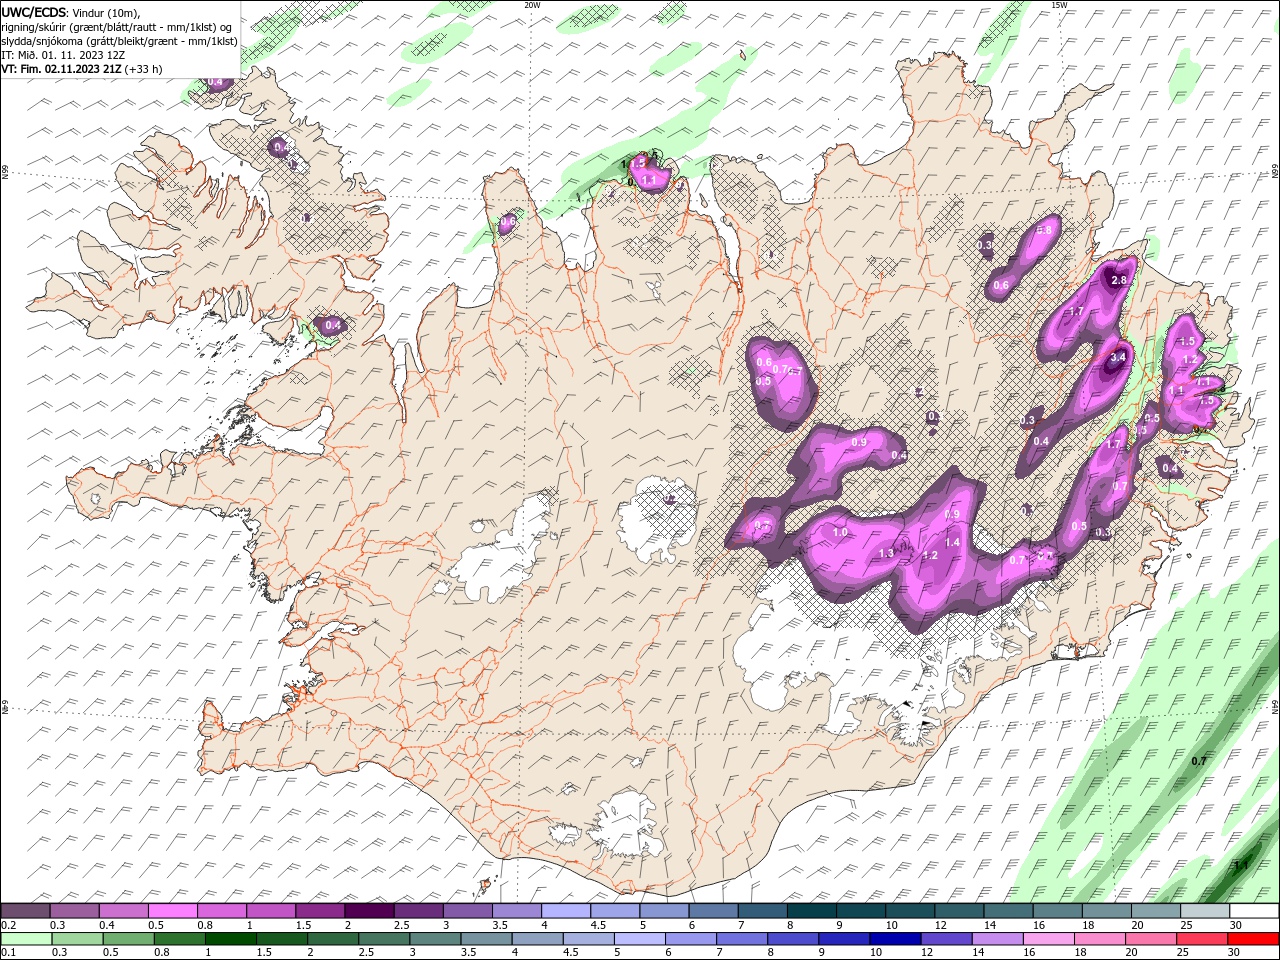
Task: Click the '20W' longitude label
Action: click(x=532, y=5)
